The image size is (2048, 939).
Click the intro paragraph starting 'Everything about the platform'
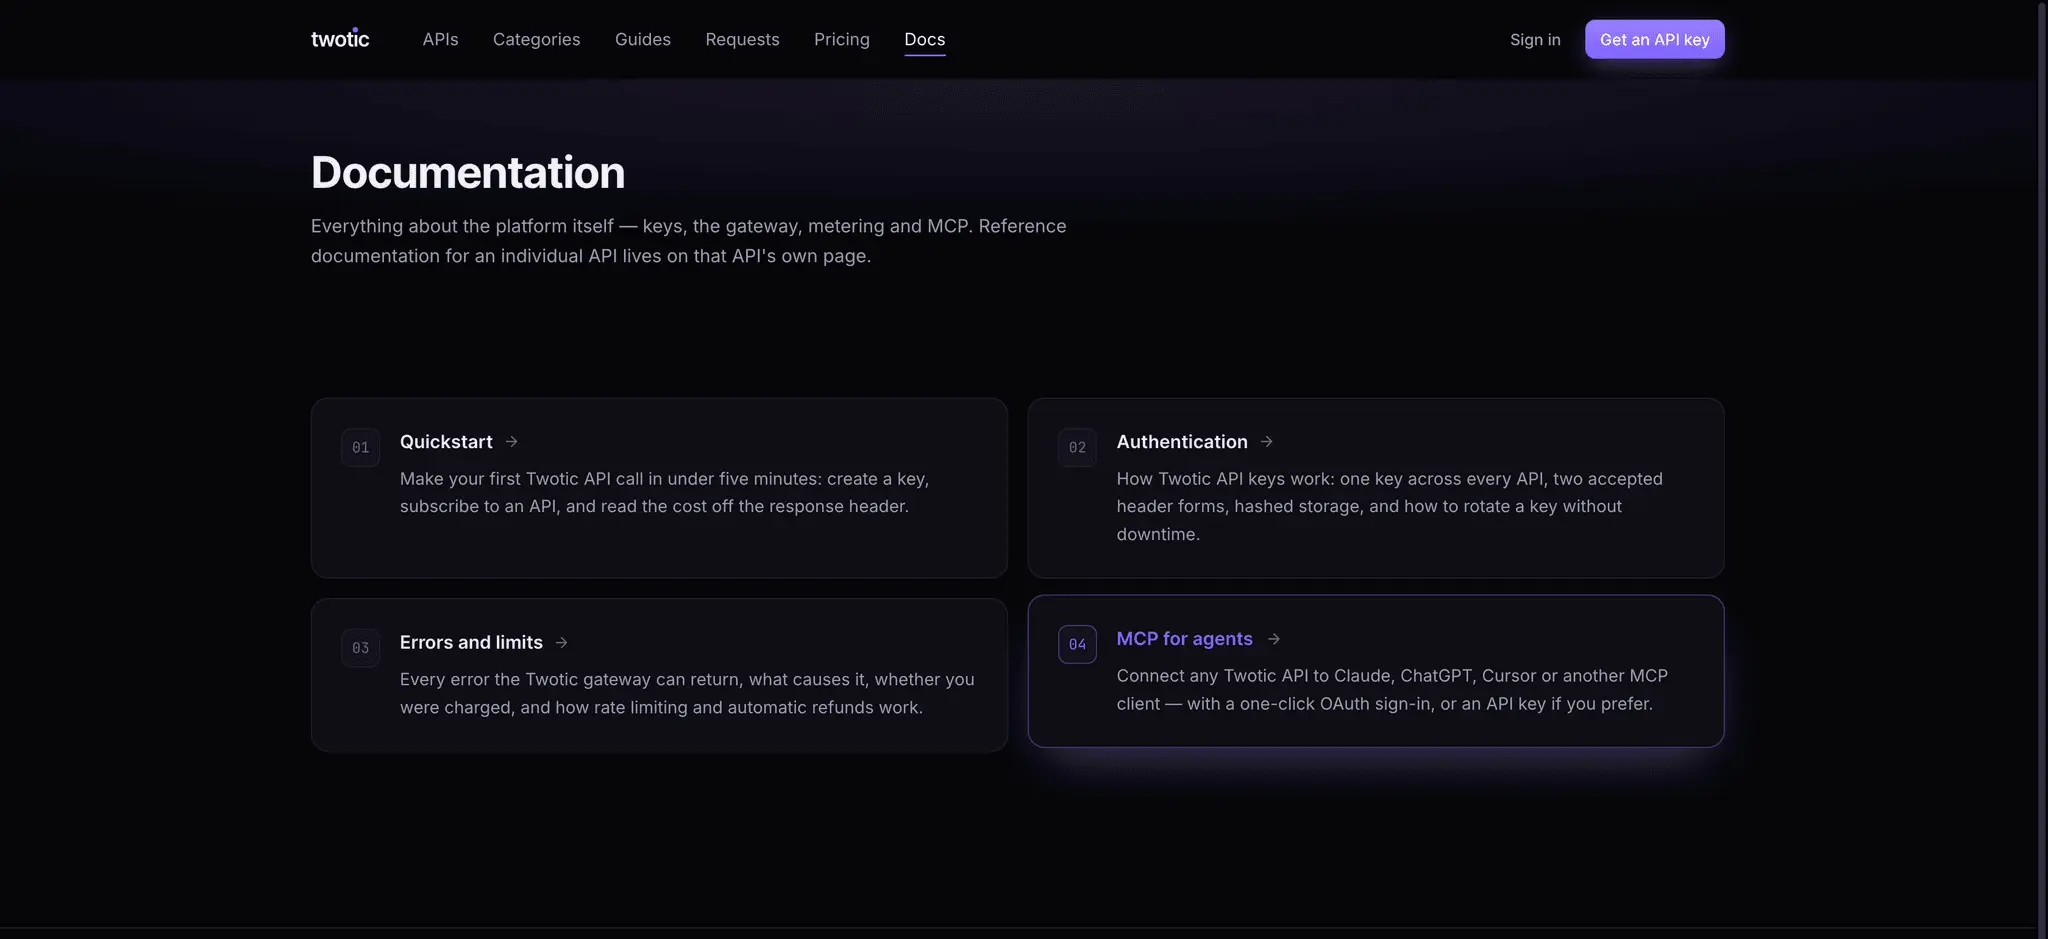click(688, 241)
